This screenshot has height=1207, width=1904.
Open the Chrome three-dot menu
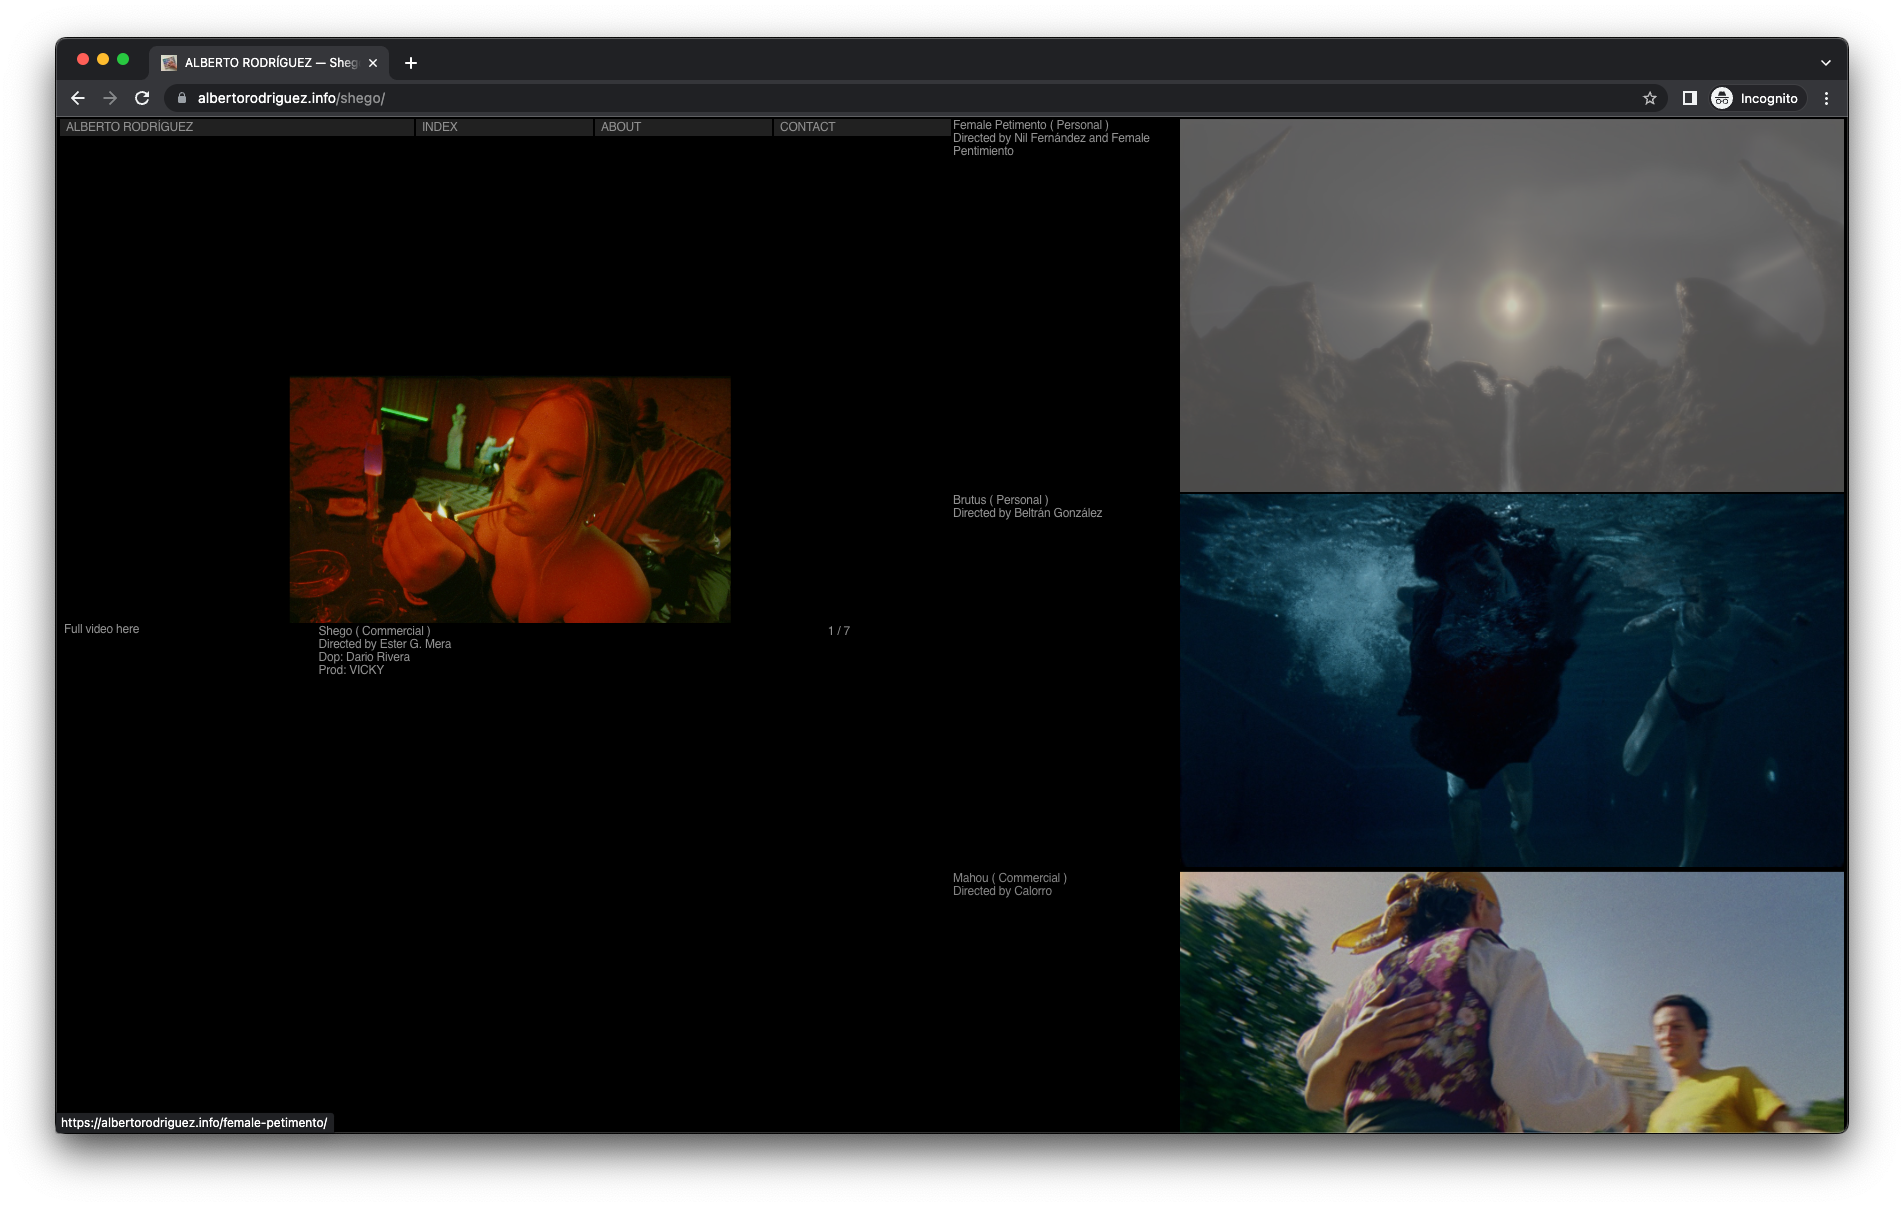[1826, 98]
